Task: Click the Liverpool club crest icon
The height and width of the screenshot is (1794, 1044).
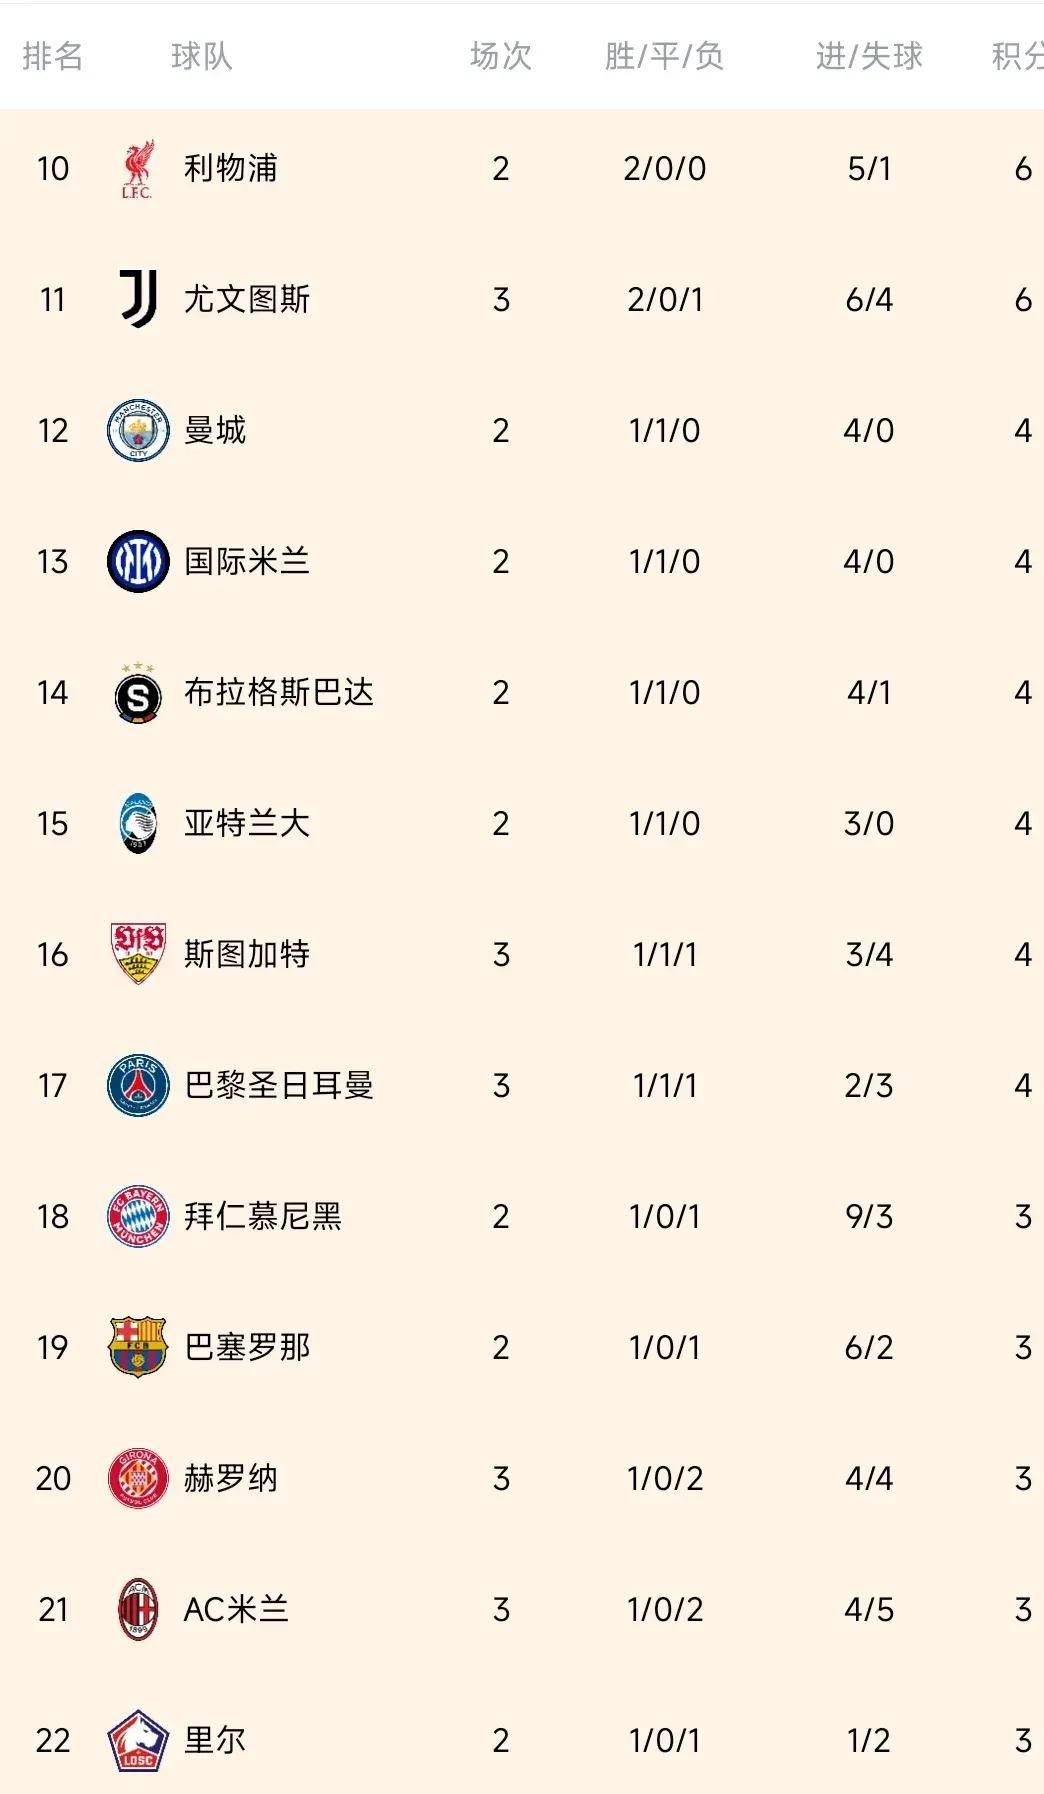Action: [x=138, y=168]
